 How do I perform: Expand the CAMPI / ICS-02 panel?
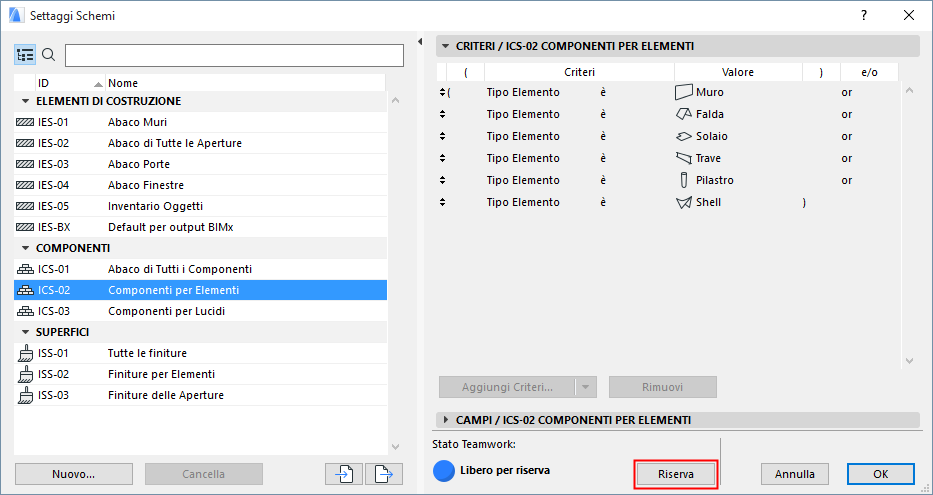445,420
